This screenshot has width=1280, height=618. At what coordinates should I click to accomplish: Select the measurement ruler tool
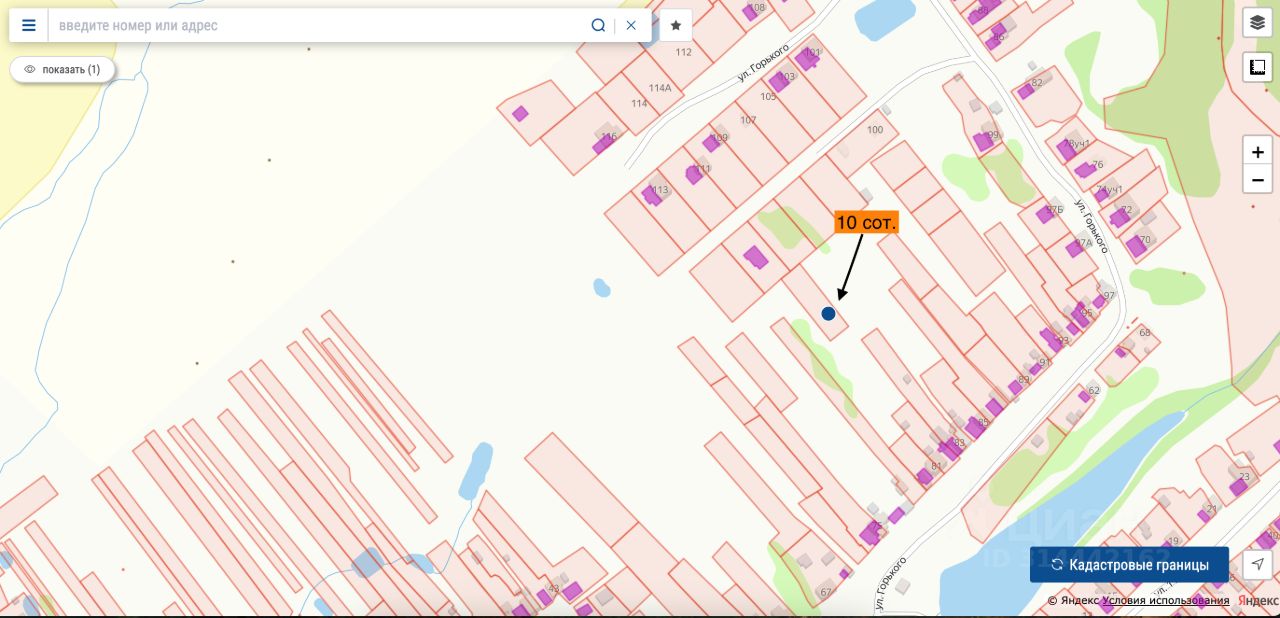[x=1257, y=68]
